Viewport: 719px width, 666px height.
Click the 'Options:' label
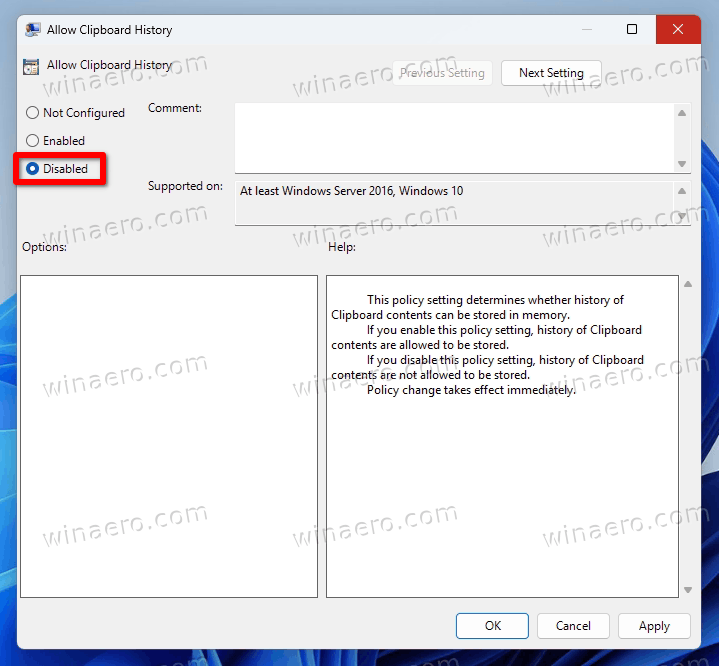pyautogui.click(x=44, y=247)
